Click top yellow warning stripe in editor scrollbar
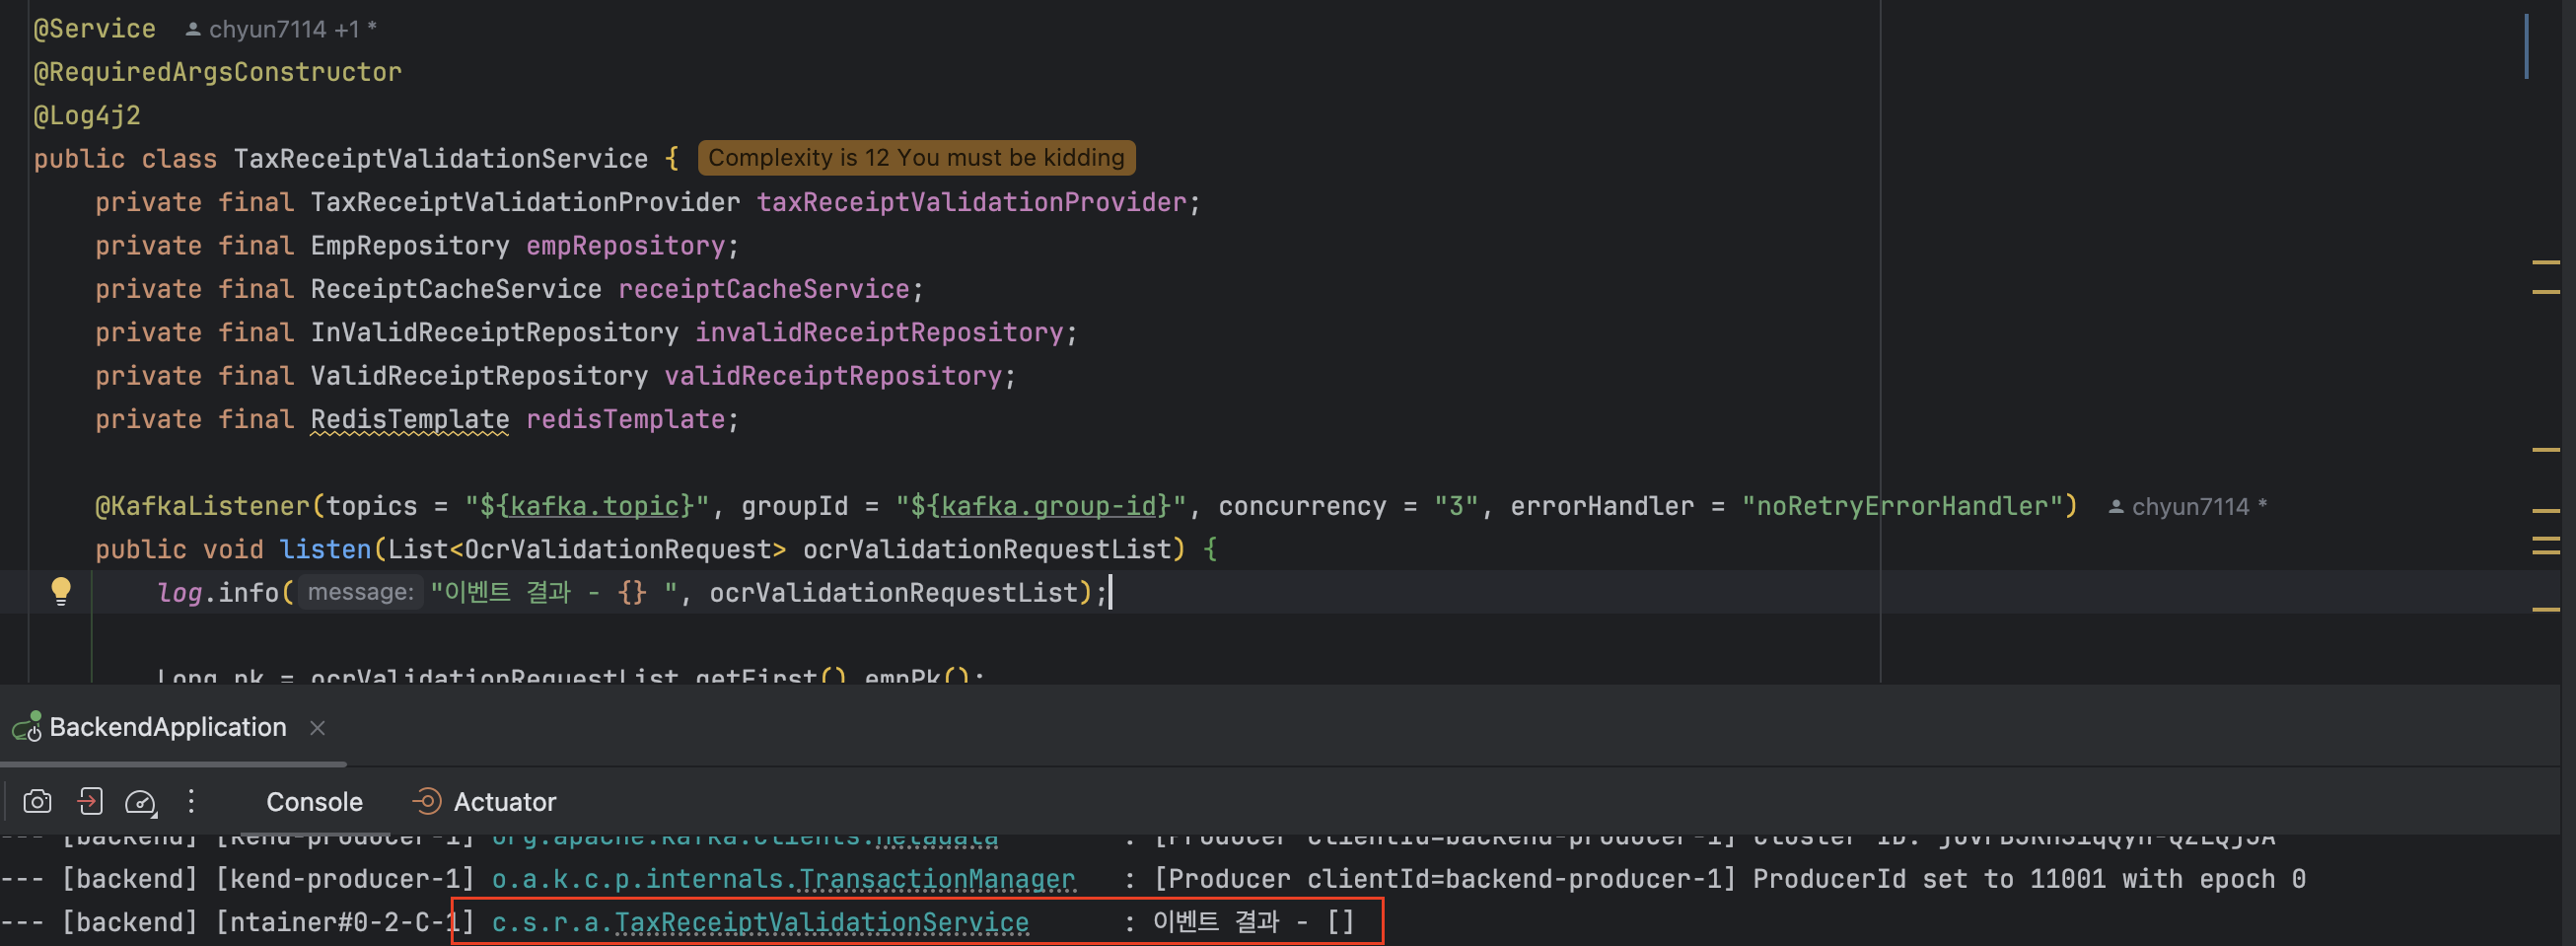This screenshot has width=2576, height=946. point(2545,262)
